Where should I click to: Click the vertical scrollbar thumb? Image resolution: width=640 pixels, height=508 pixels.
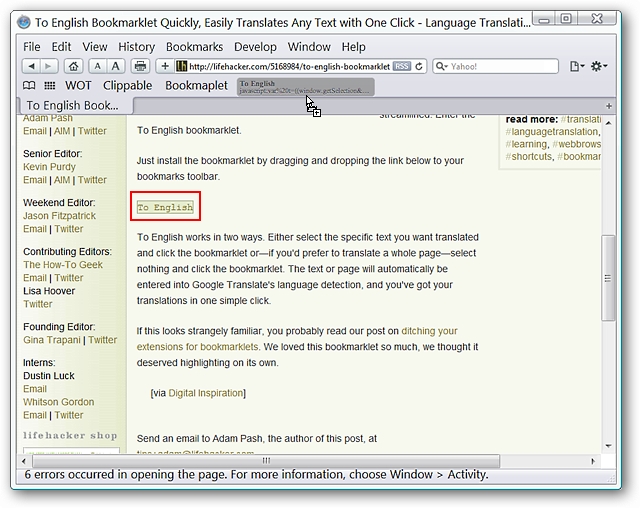pyautogui.click(x=608, y=278)
